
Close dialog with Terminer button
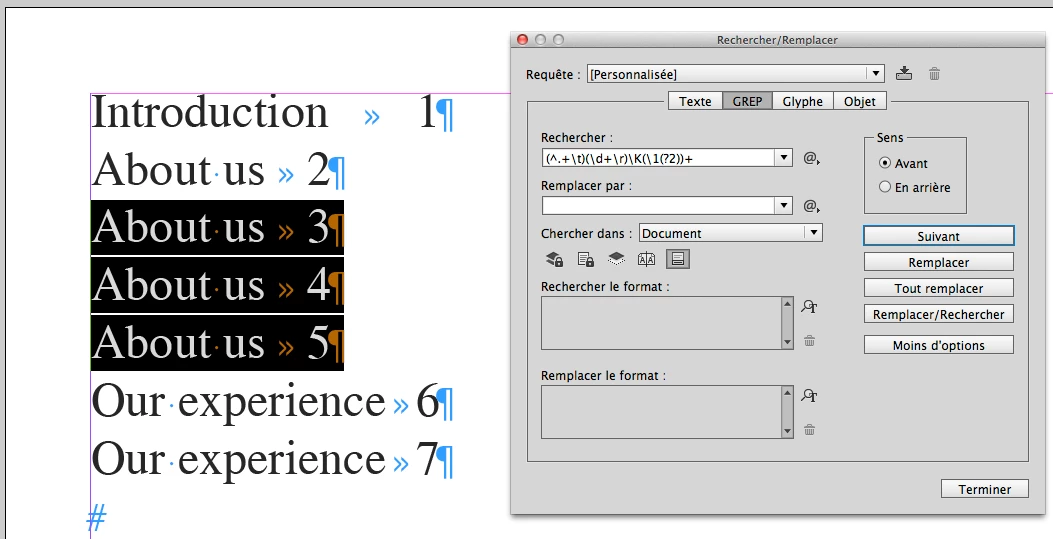(985, 489)
